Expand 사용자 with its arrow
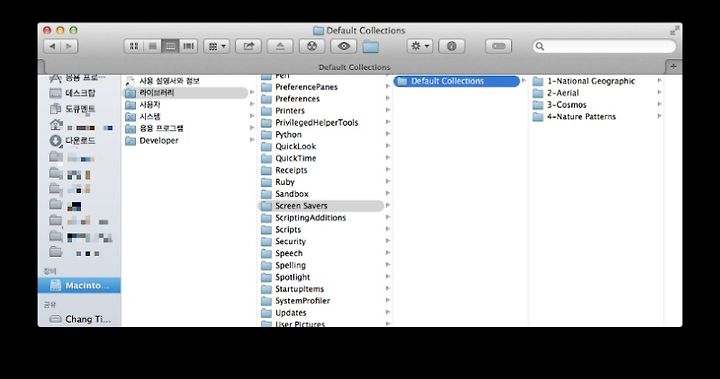This screenshot has height=379, width=720. point(252,104)
